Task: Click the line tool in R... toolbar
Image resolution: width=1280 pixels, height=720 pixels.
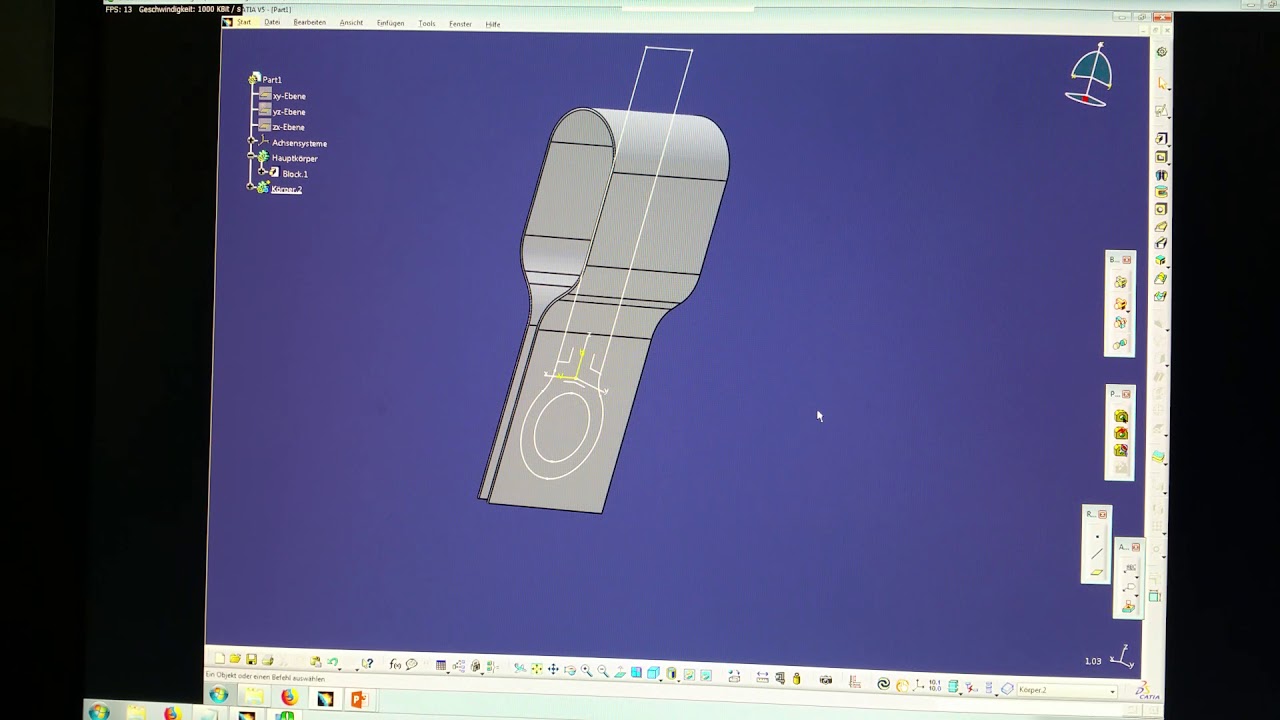Action: coord(1097,554)
